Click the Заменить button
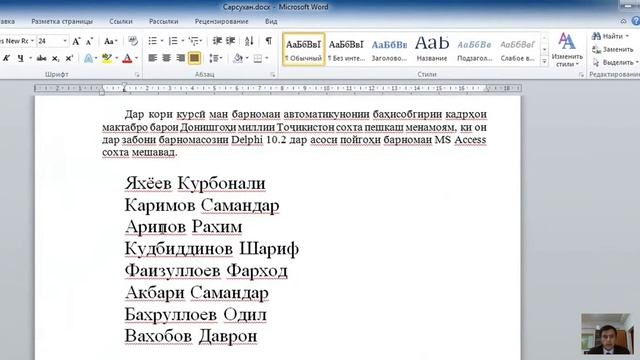This screenshot has width=640, height=360. tap(613, 49)
